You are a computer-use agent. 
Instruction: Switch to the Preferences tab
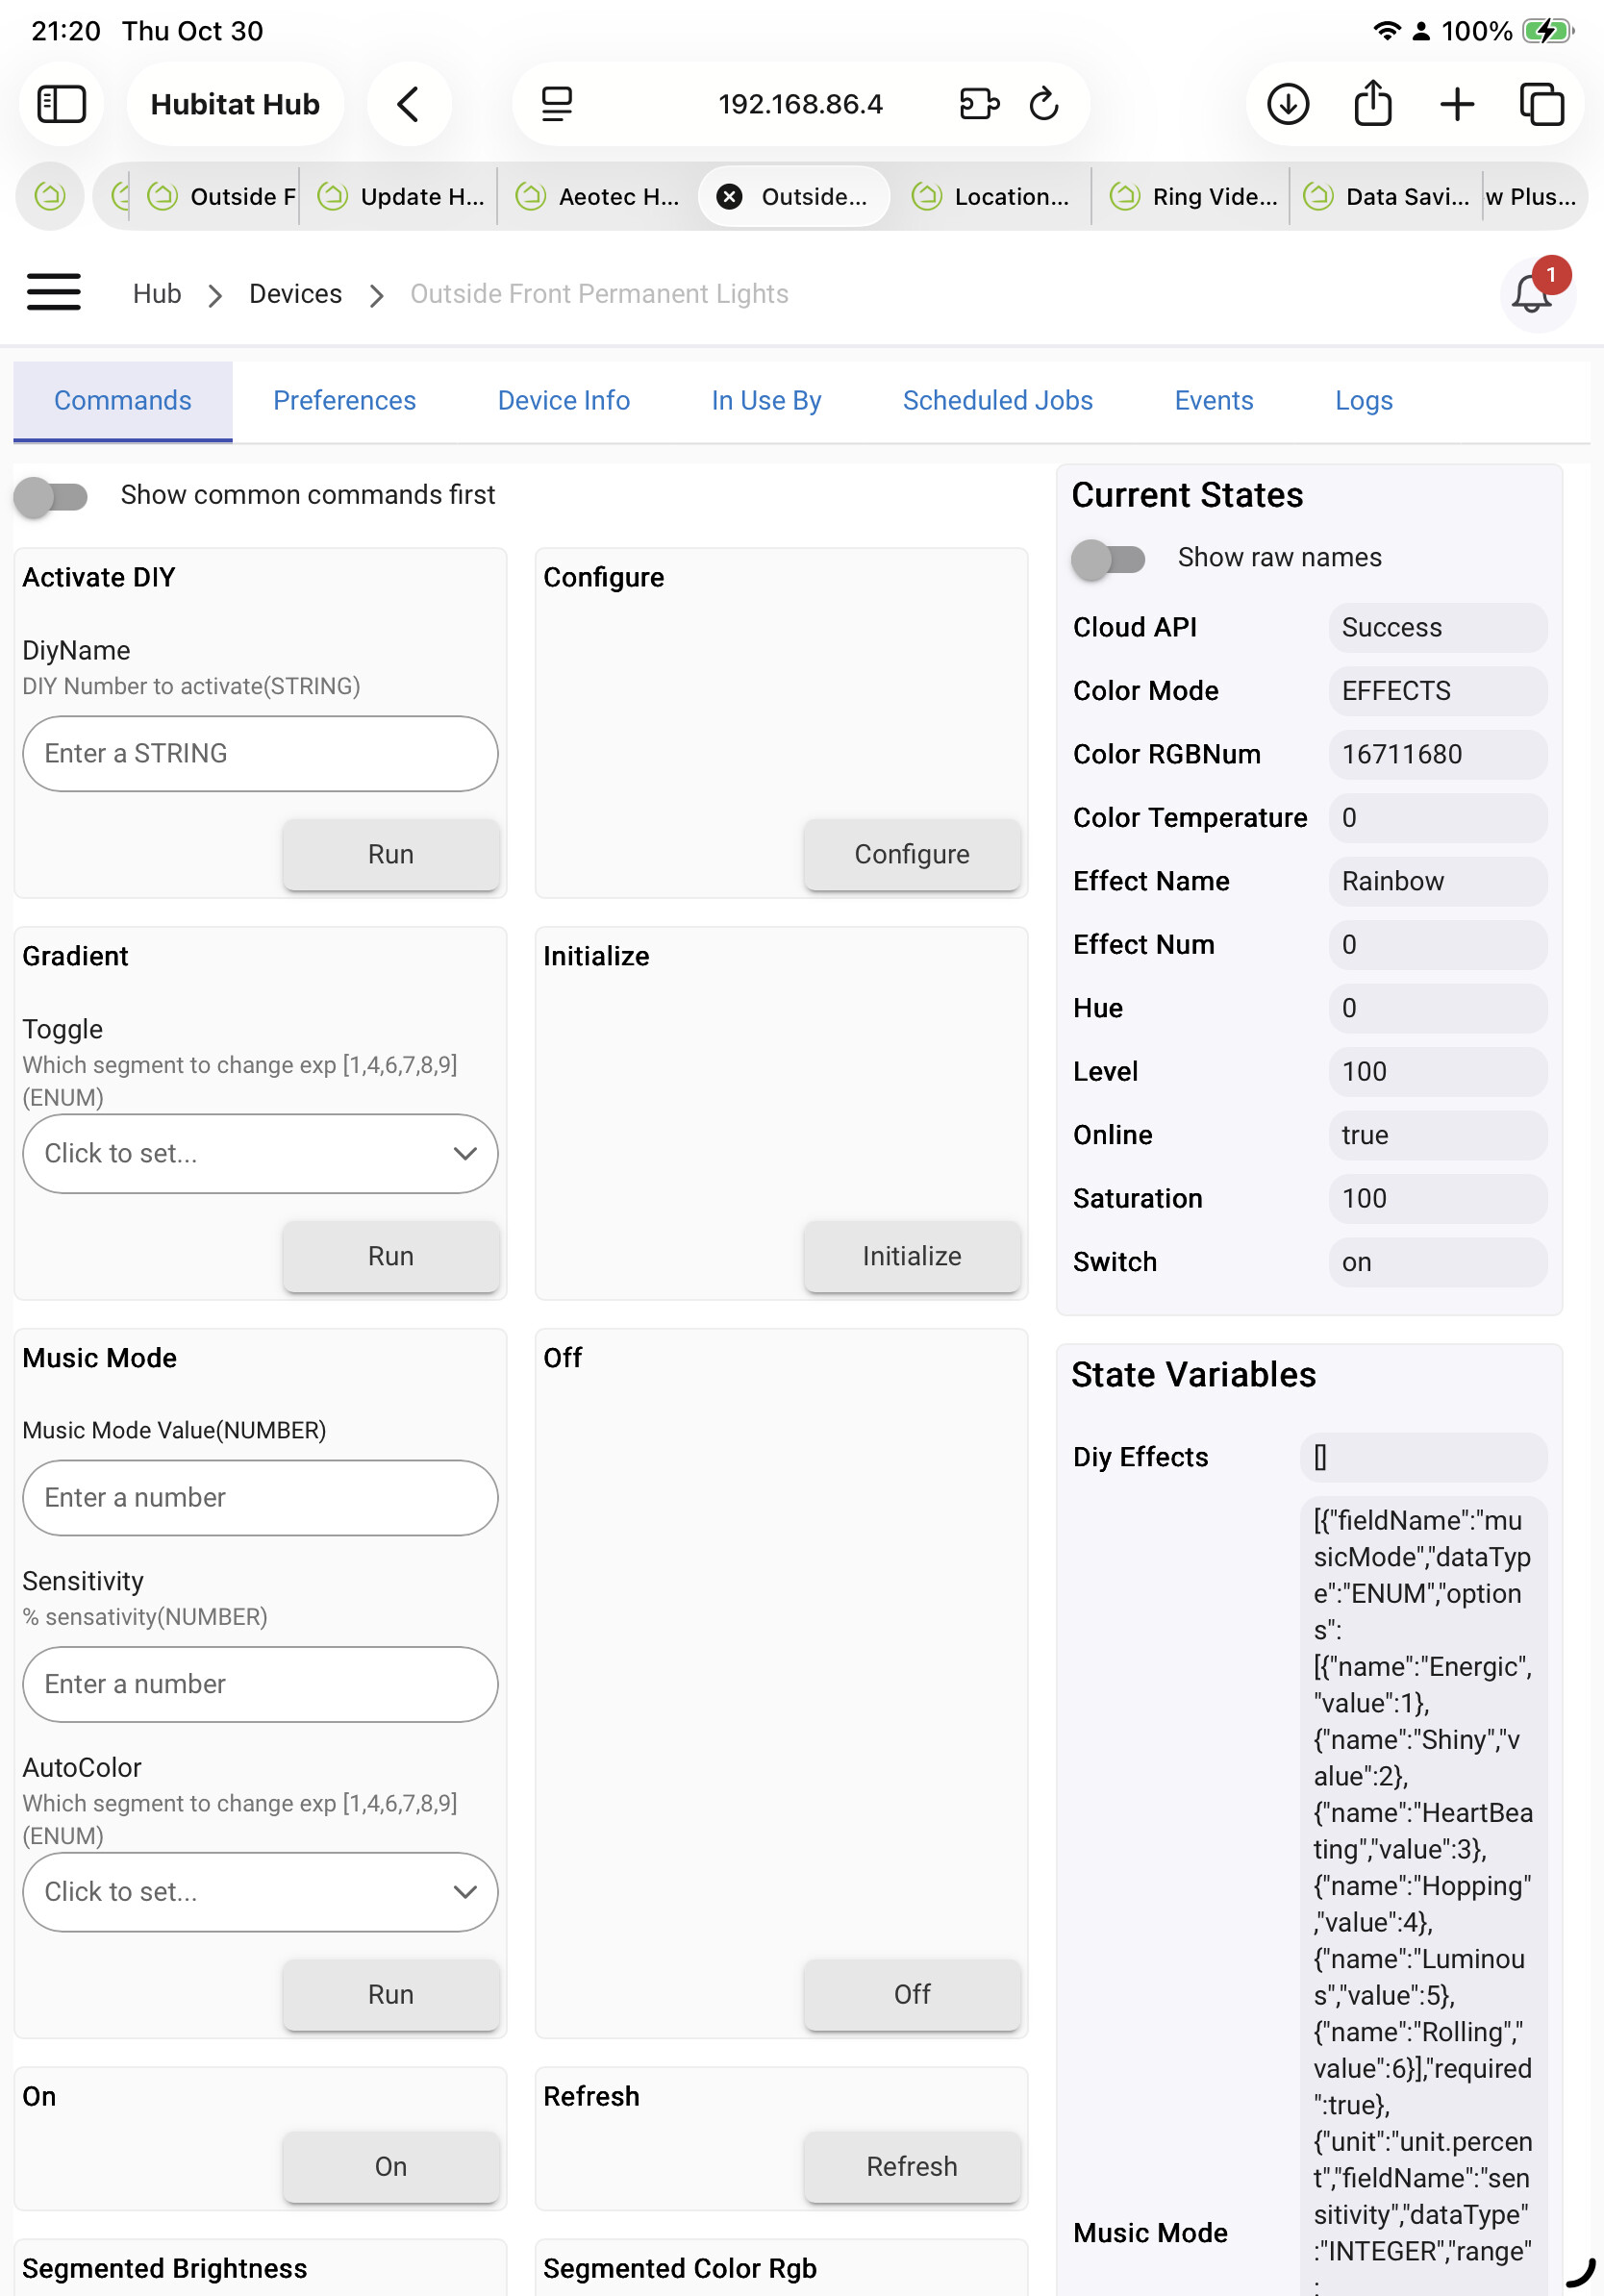(x=344, y=401)
